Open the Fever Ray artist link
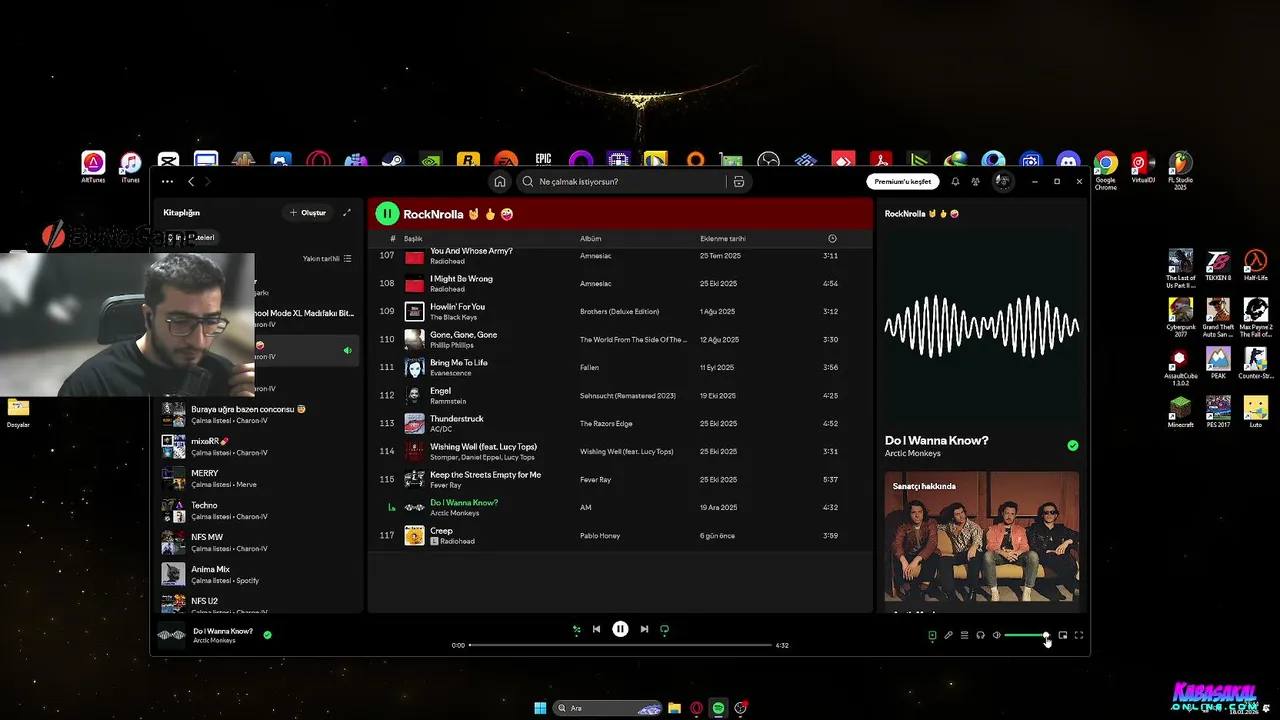 444,485
